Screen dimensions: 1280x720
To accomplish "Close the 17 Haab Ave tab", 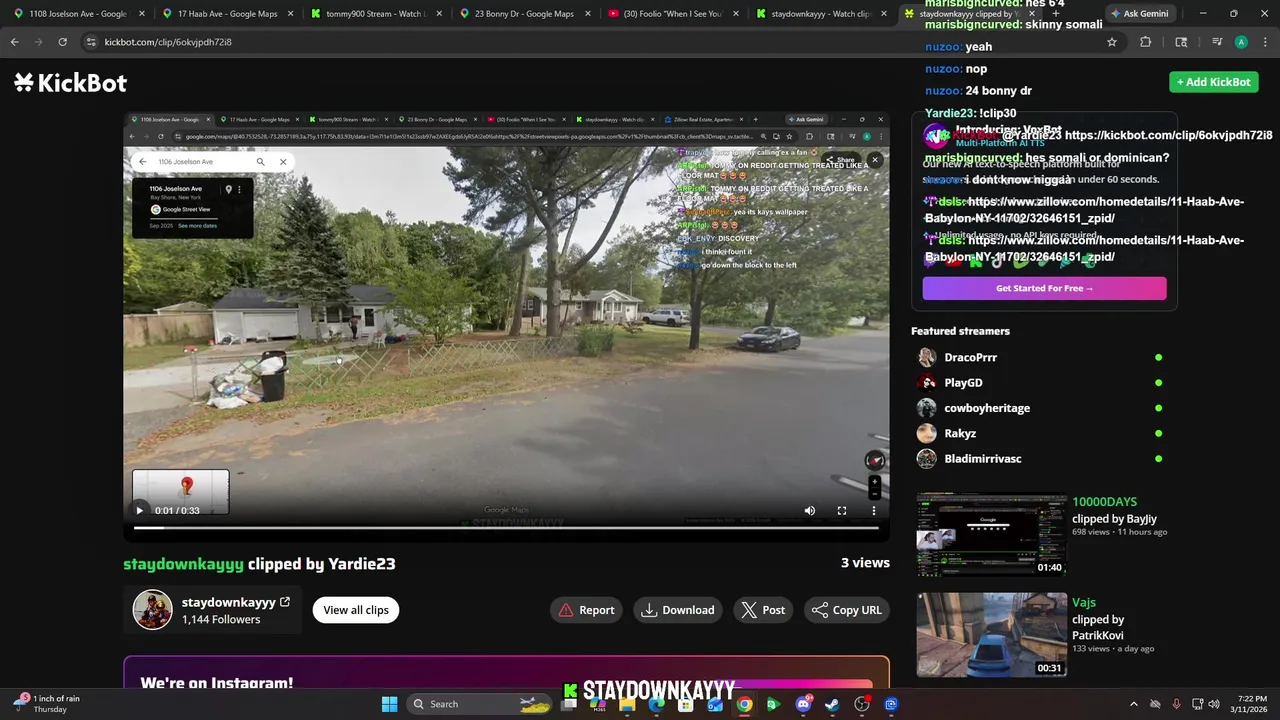I will (290, 14).
